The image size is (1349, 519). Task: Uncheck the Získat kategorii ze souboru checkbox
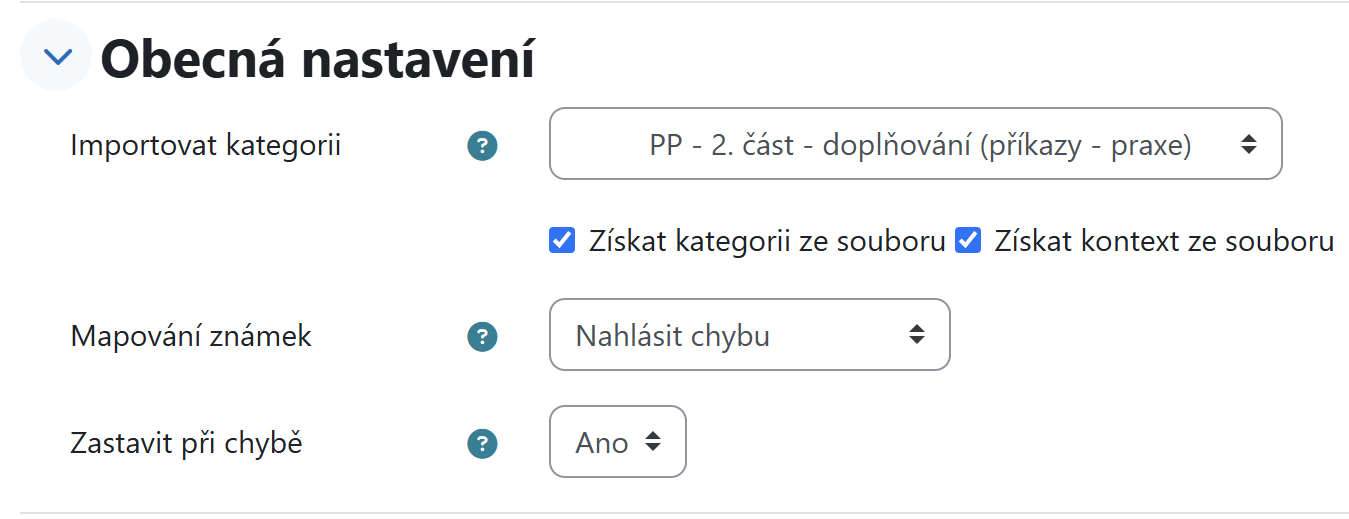(562, 241)
